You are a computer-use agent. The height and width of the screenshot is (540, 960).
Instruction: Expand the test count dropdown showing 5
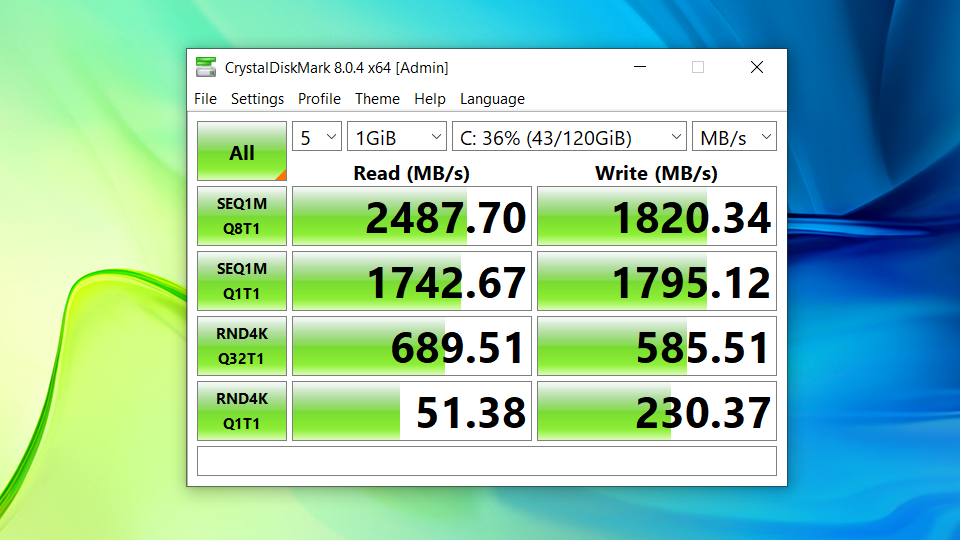tap(317, 137)
